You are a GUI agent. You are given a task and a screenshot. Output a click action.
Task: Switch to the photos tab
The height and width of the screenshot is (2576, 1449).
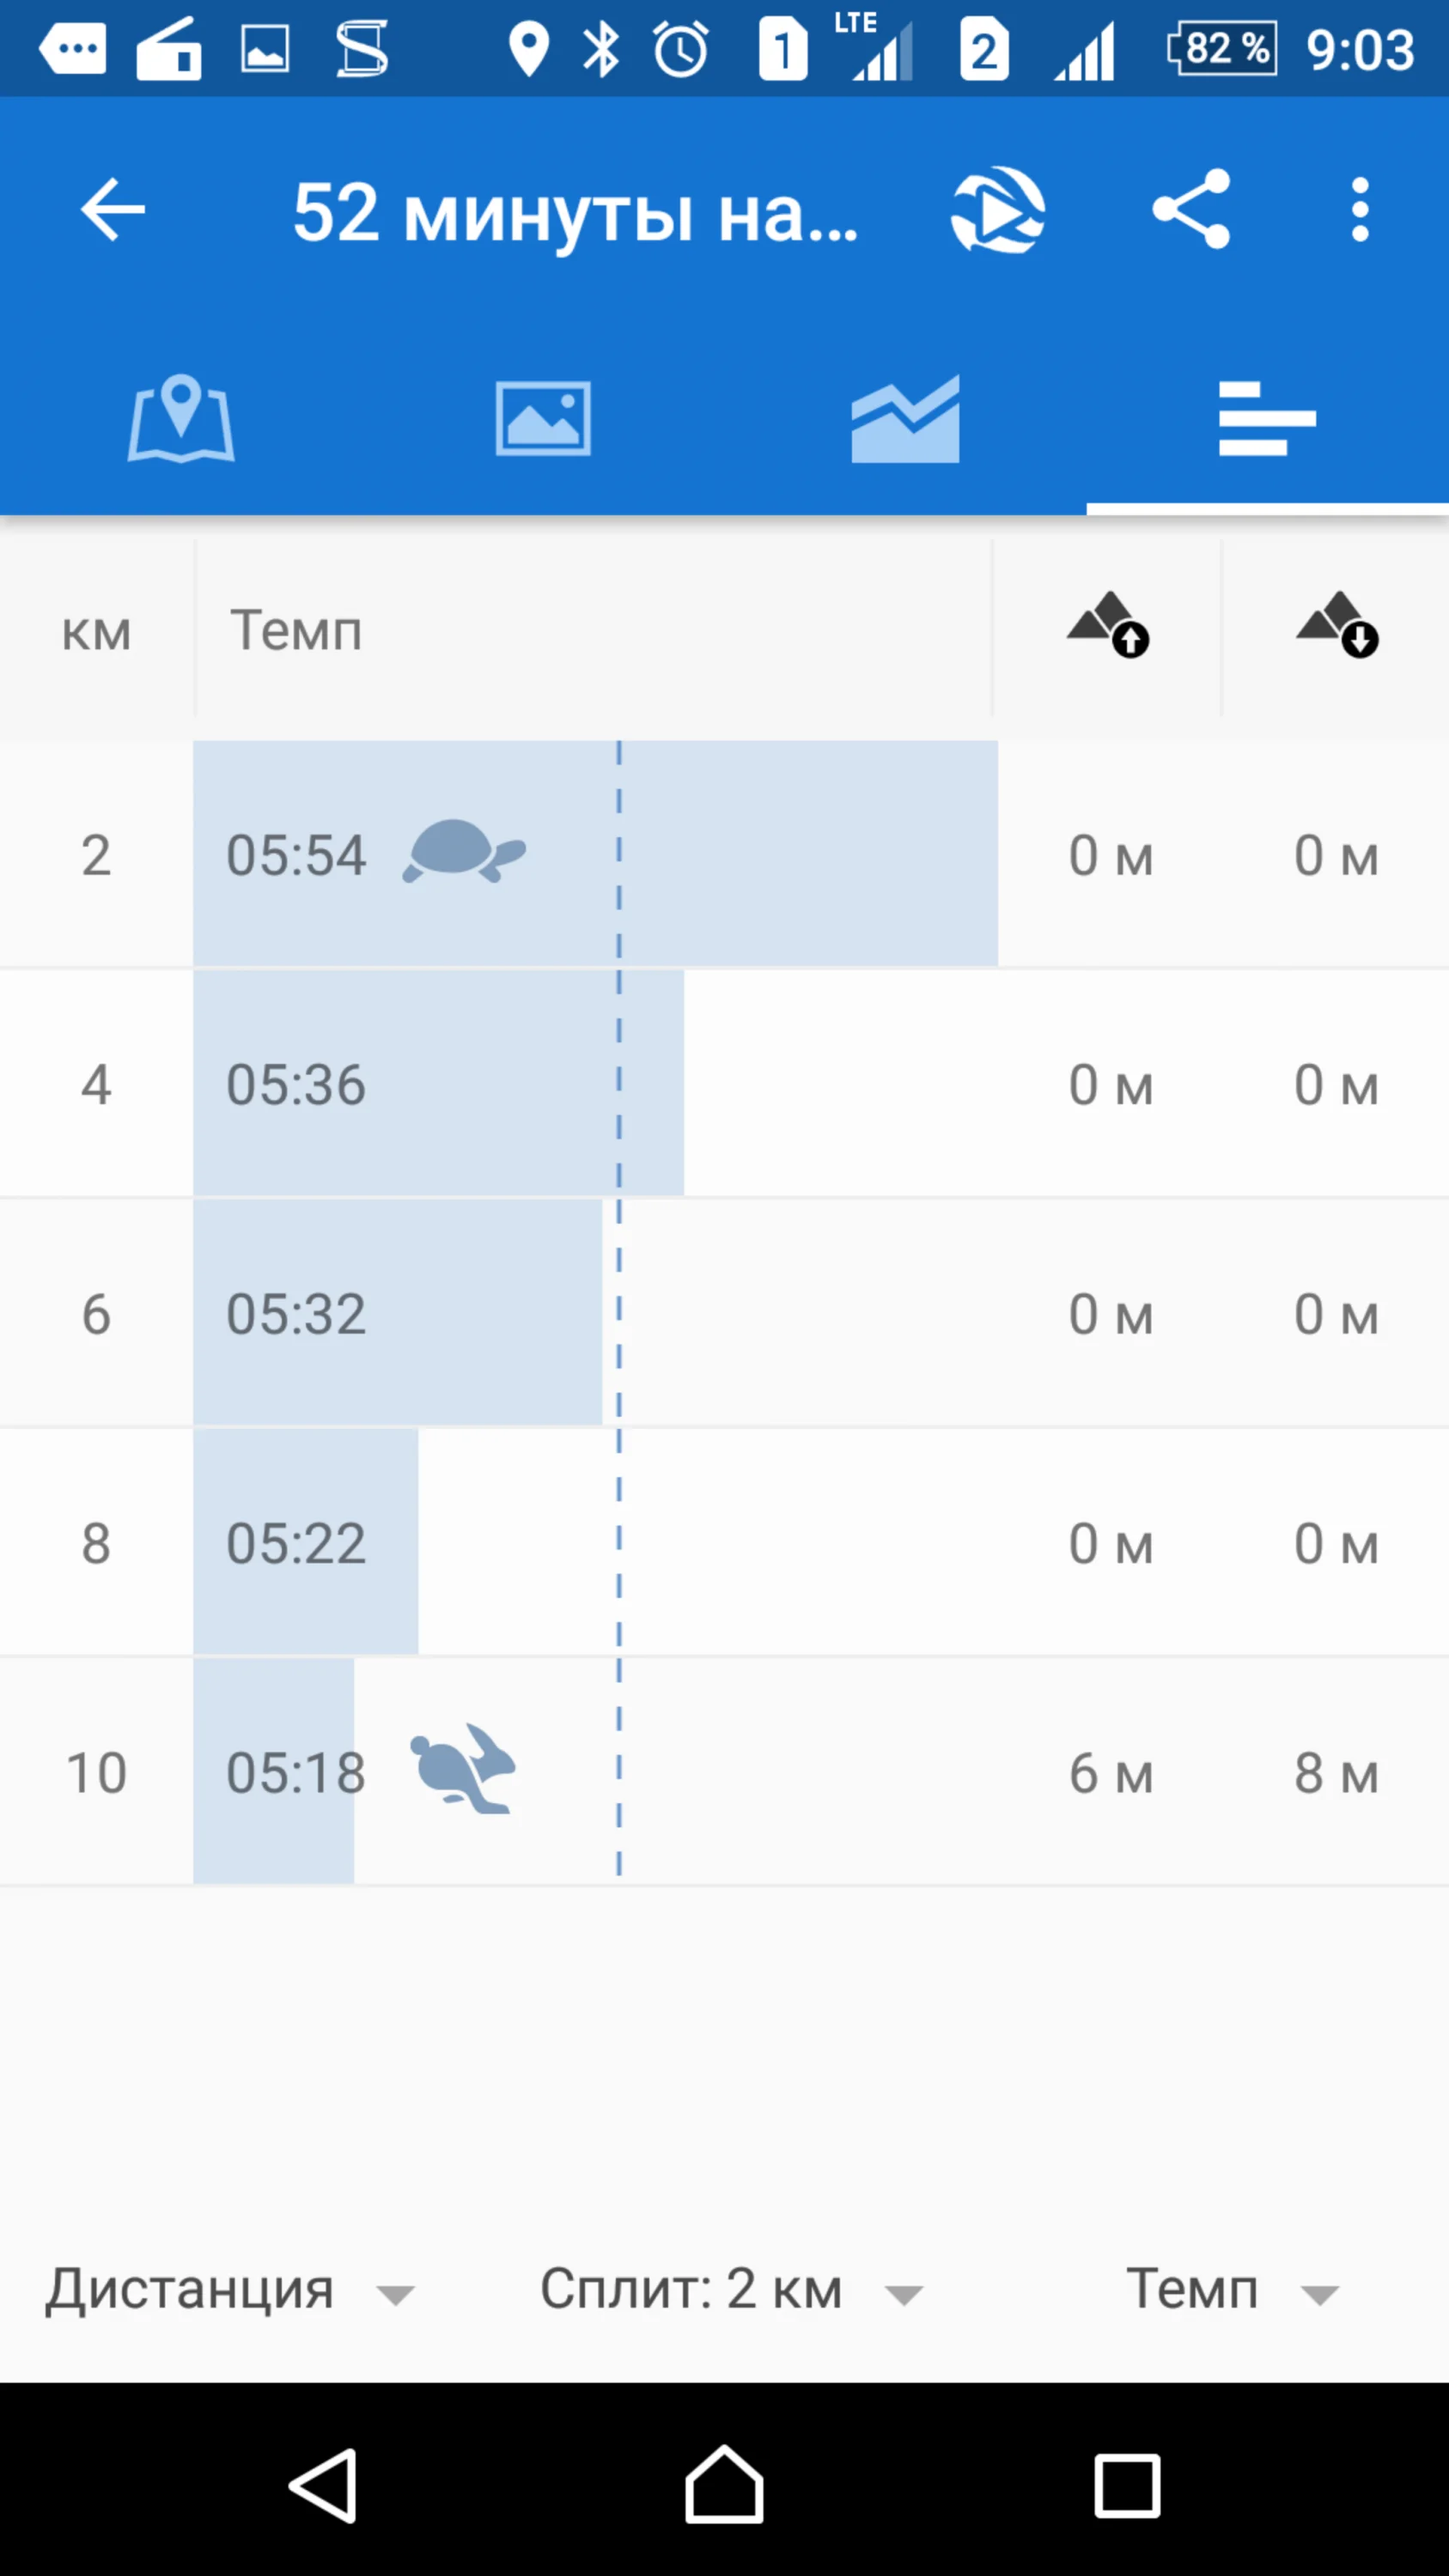coord(543,419)
